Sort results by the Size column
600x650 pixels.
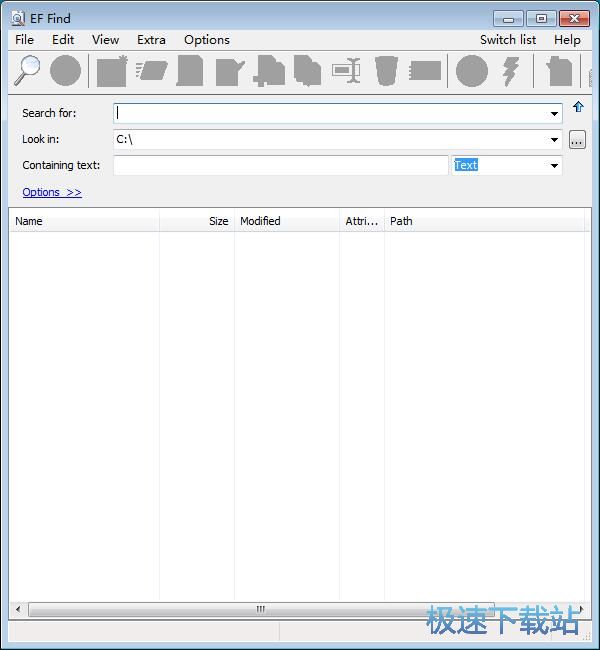click(x=197, y=221)
